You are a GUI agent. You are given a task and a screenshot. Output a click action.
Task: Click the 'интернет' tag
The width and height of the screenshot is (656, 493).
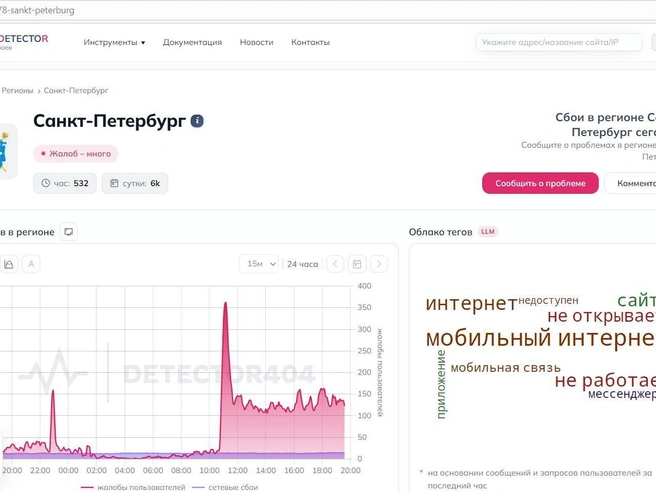tap(472, 303)
